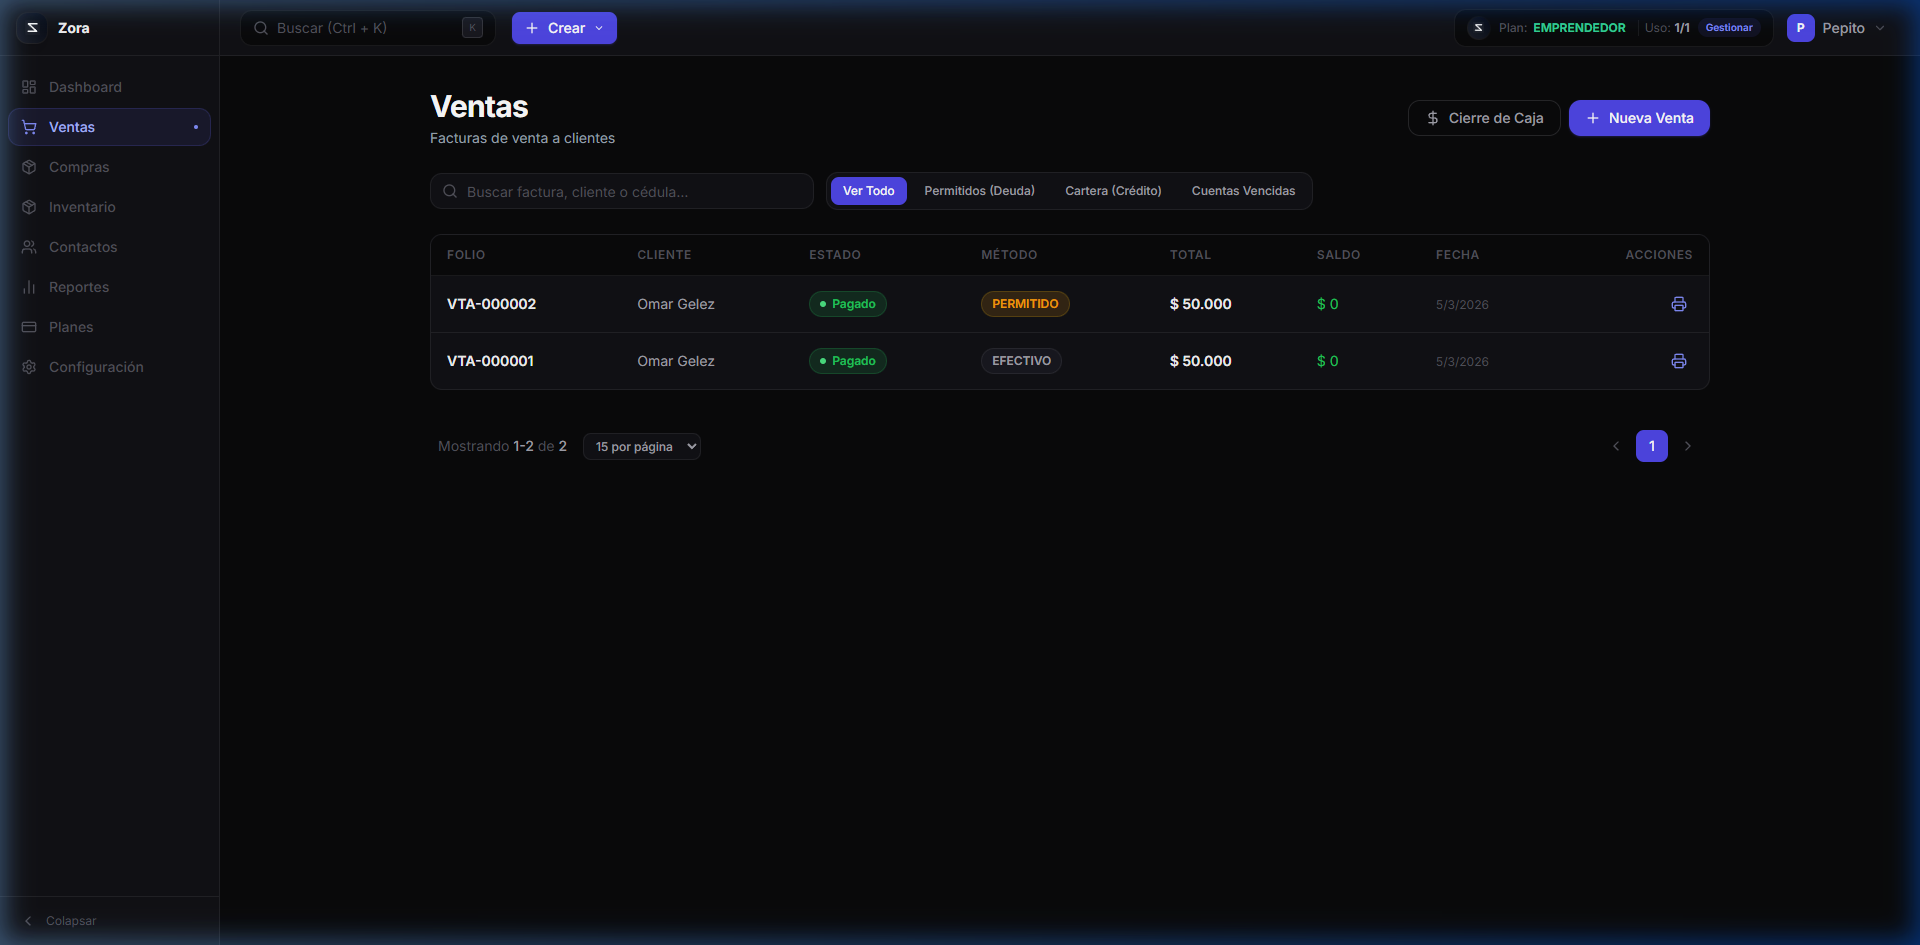The width and height of the screenshot is (1920, 945).
Task: Open Cierre de Caja
Action: (x=1484, y=118)
